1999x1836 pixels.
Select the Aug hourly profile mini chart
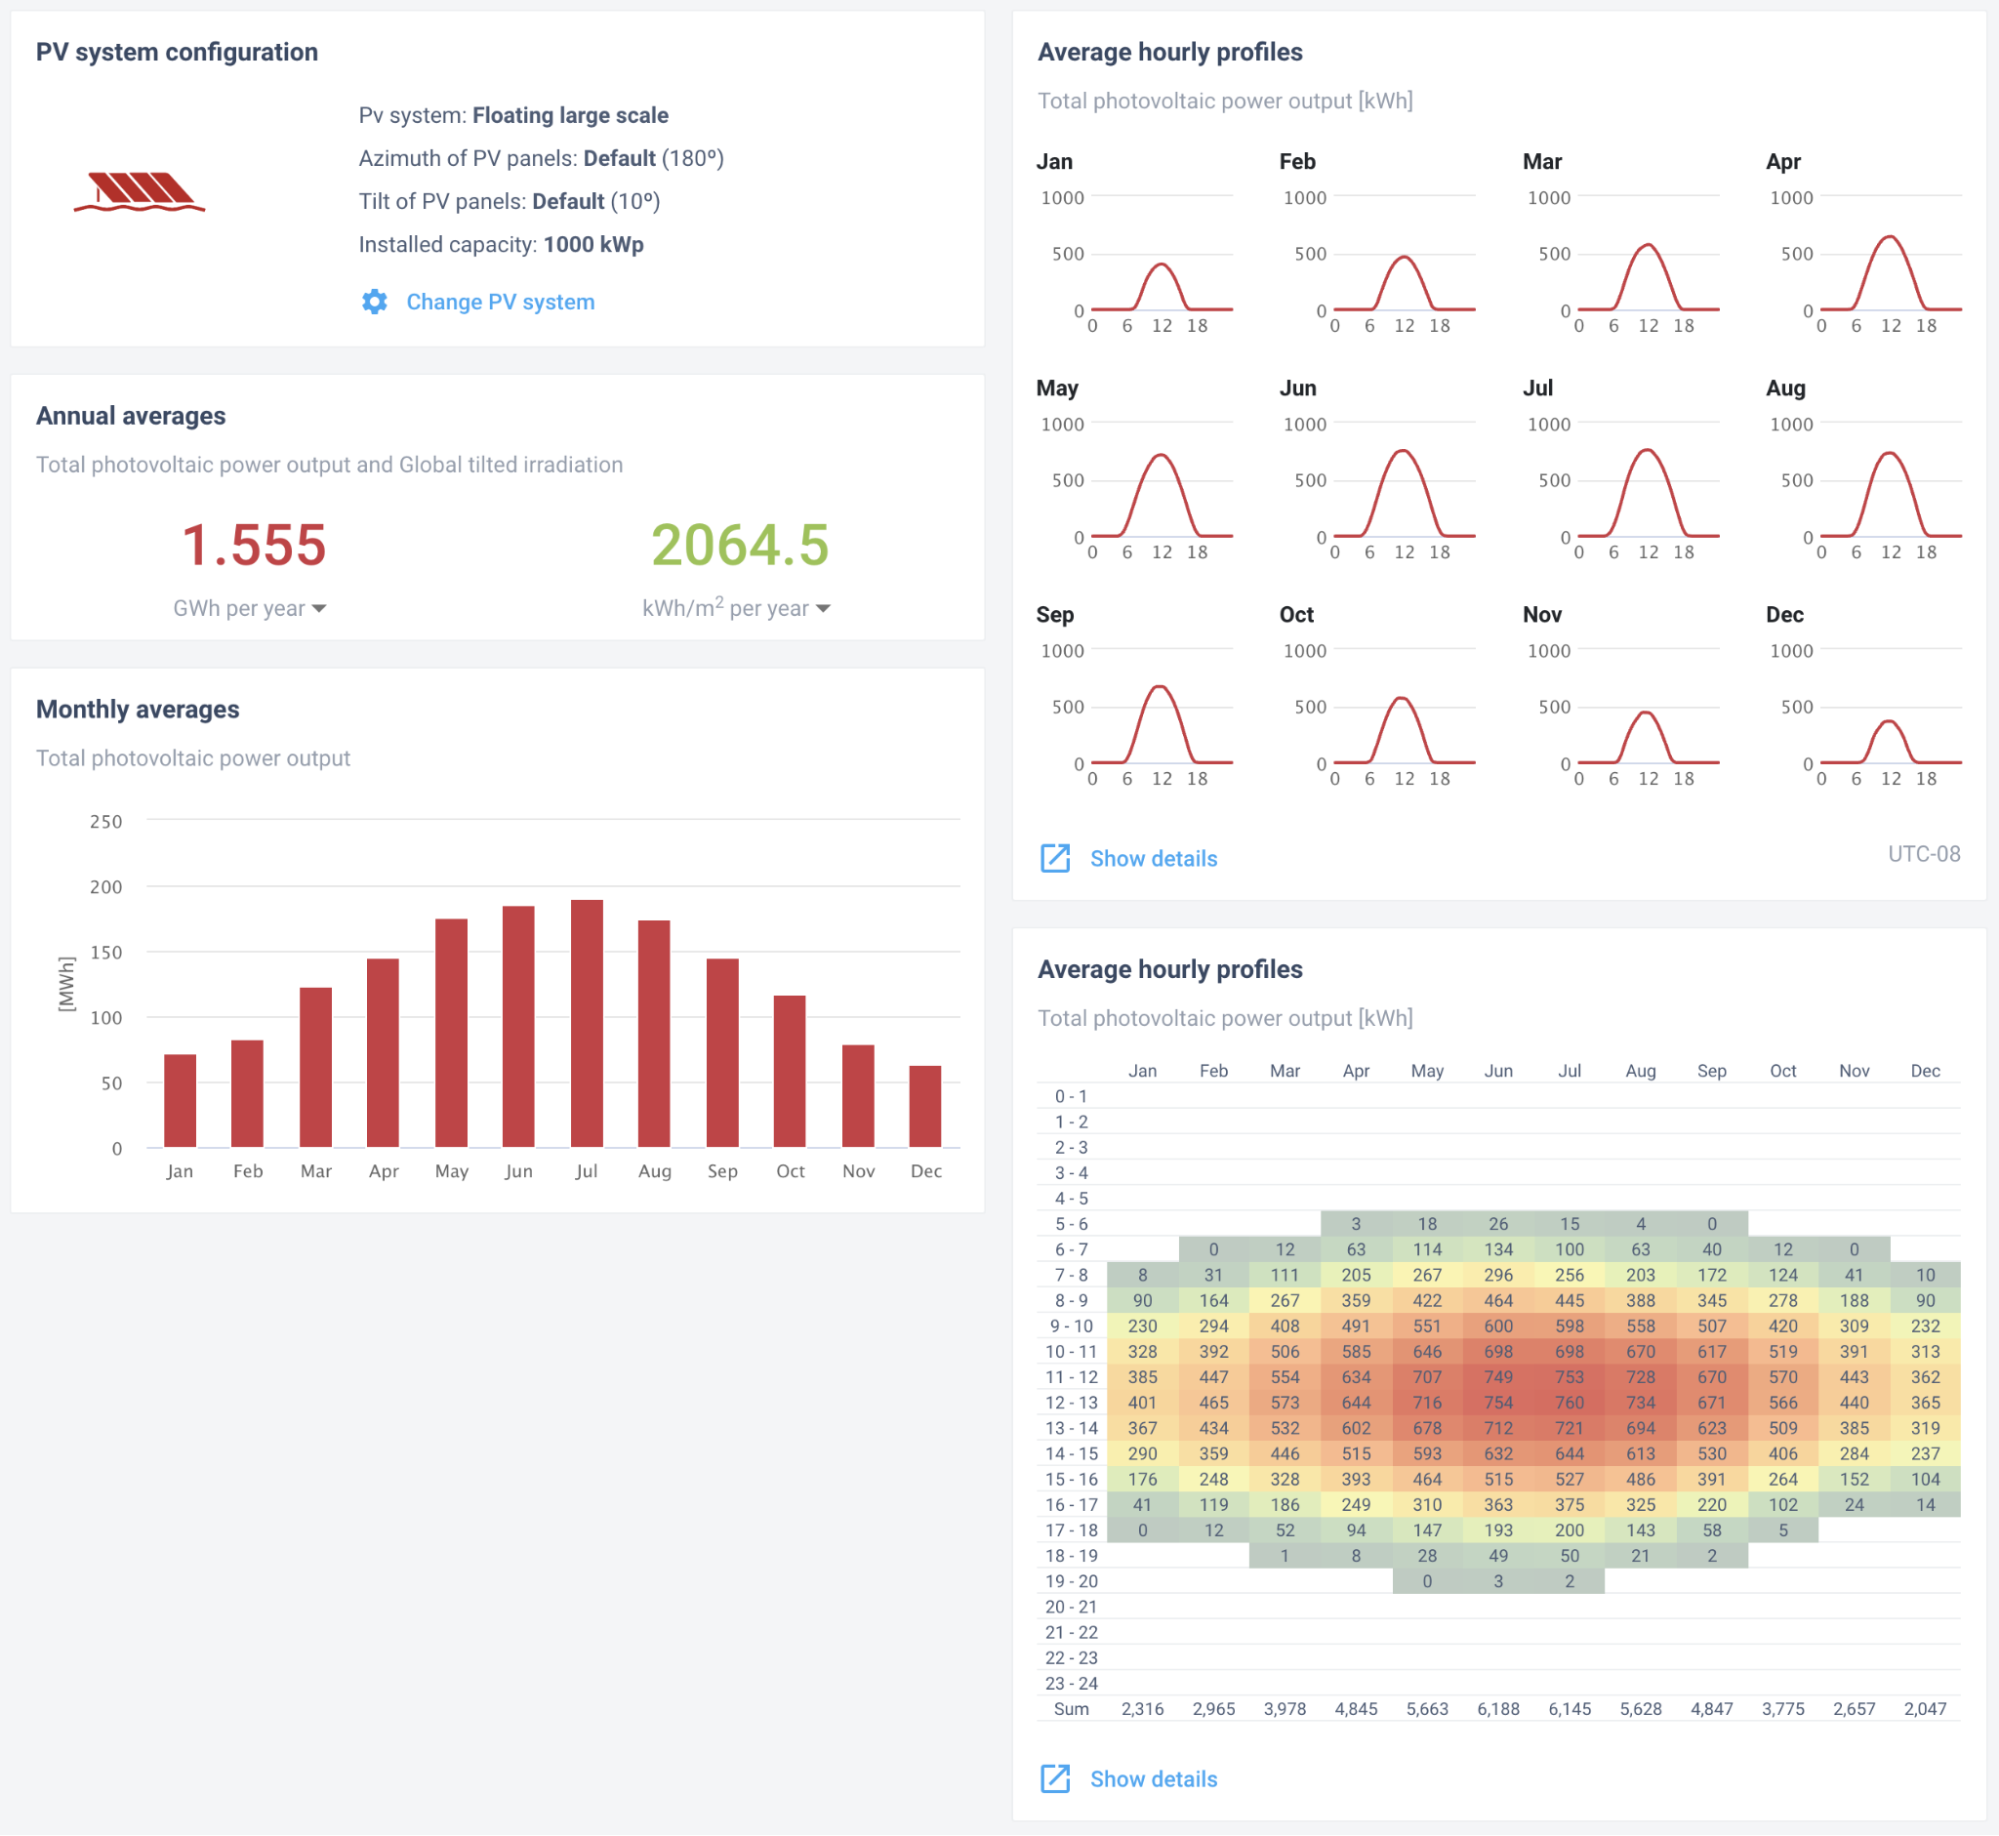click(1890, 480)
